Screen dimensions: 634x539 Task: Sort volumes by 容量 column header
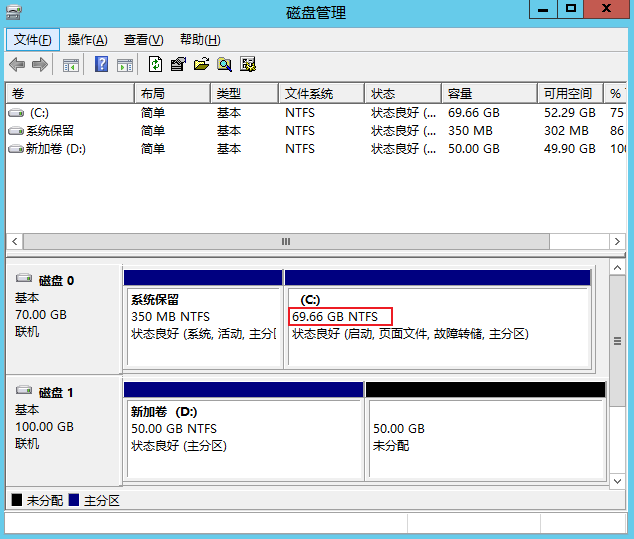tap(489, 93)
